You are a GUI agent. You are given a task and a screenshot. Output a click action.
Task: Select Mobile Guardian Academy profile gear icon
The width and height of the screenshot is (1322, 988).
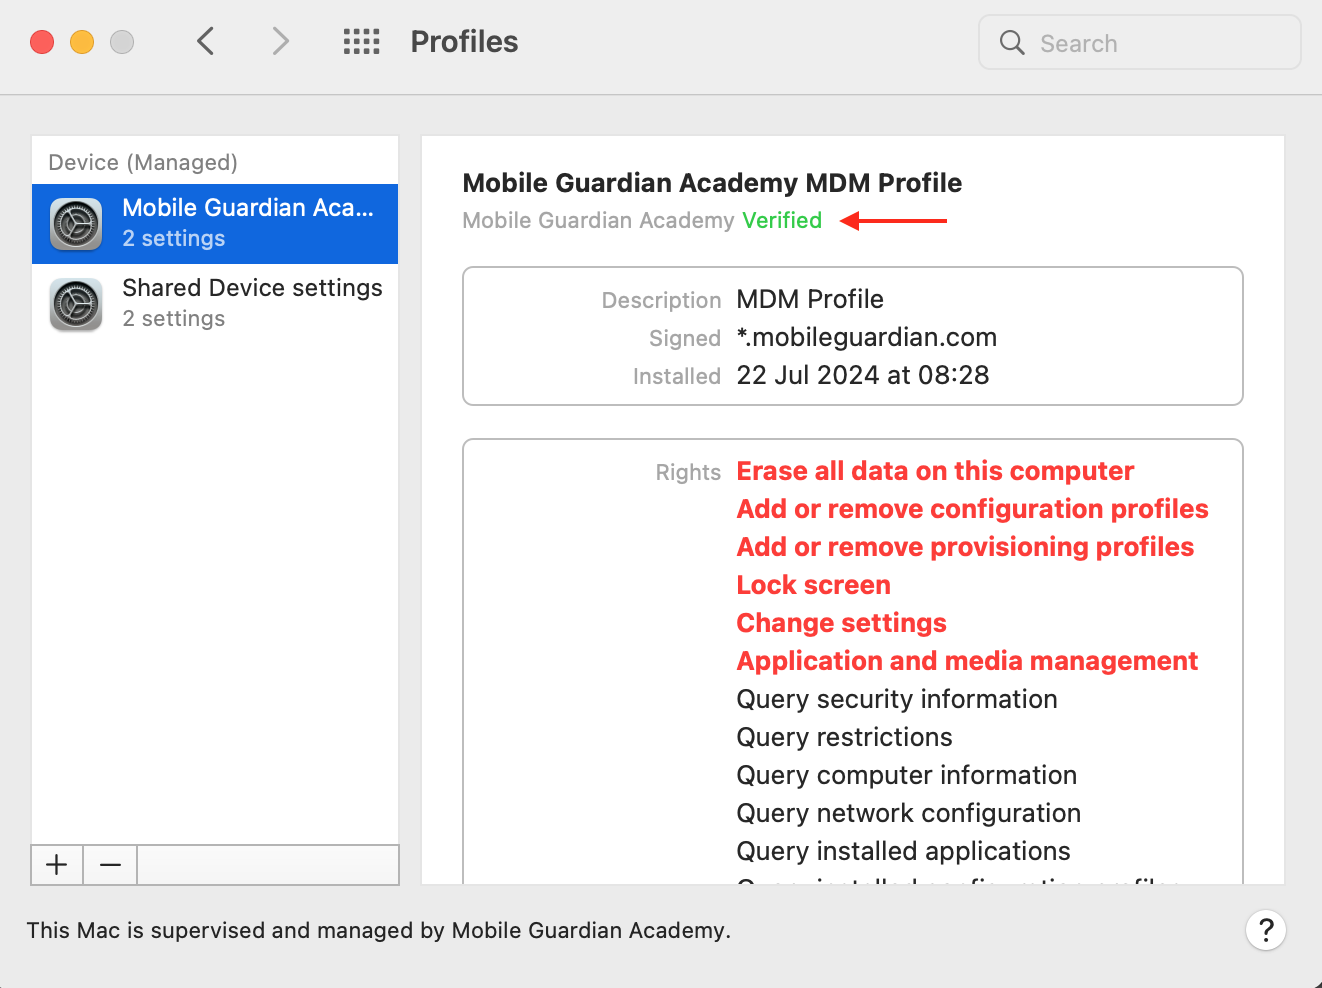coord(76,224)
